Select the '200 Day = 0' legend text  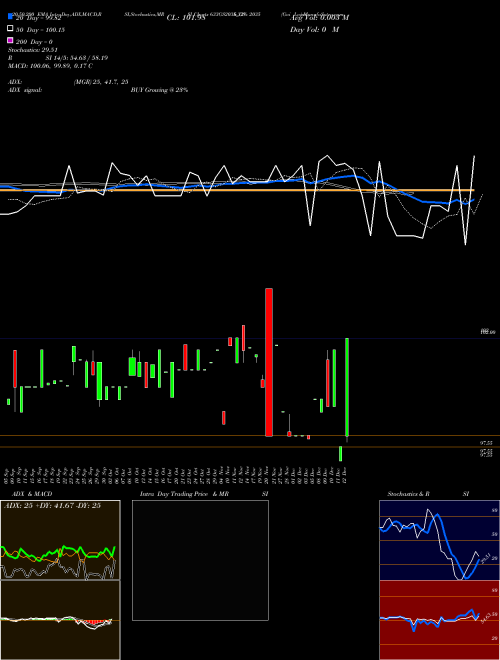[x=35, y=42]
